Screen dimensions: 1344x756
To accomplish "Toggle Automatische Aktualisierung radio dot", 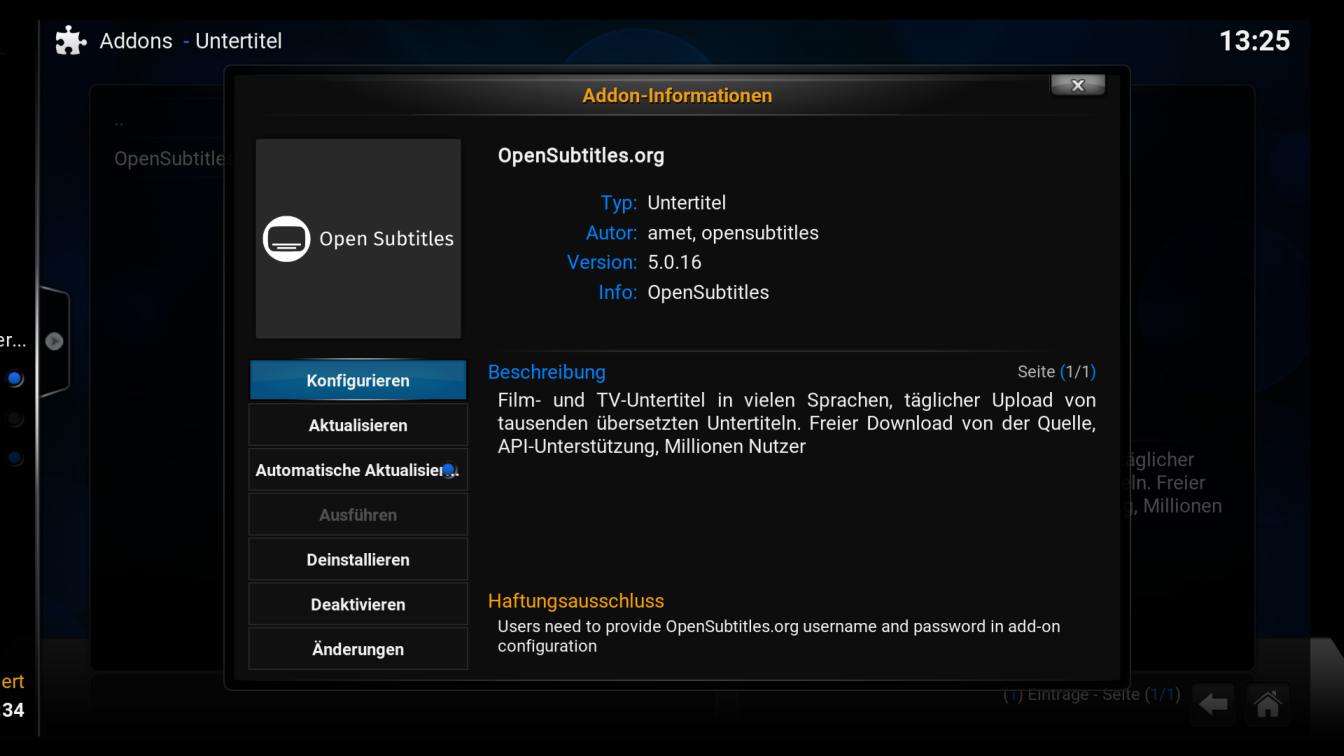I will tap(449, 470).
